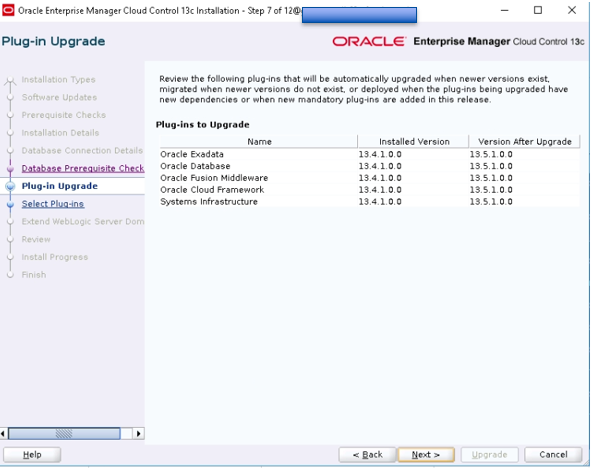
Task: Open Database Prerequisite Check step link
Action: point(83,168)
